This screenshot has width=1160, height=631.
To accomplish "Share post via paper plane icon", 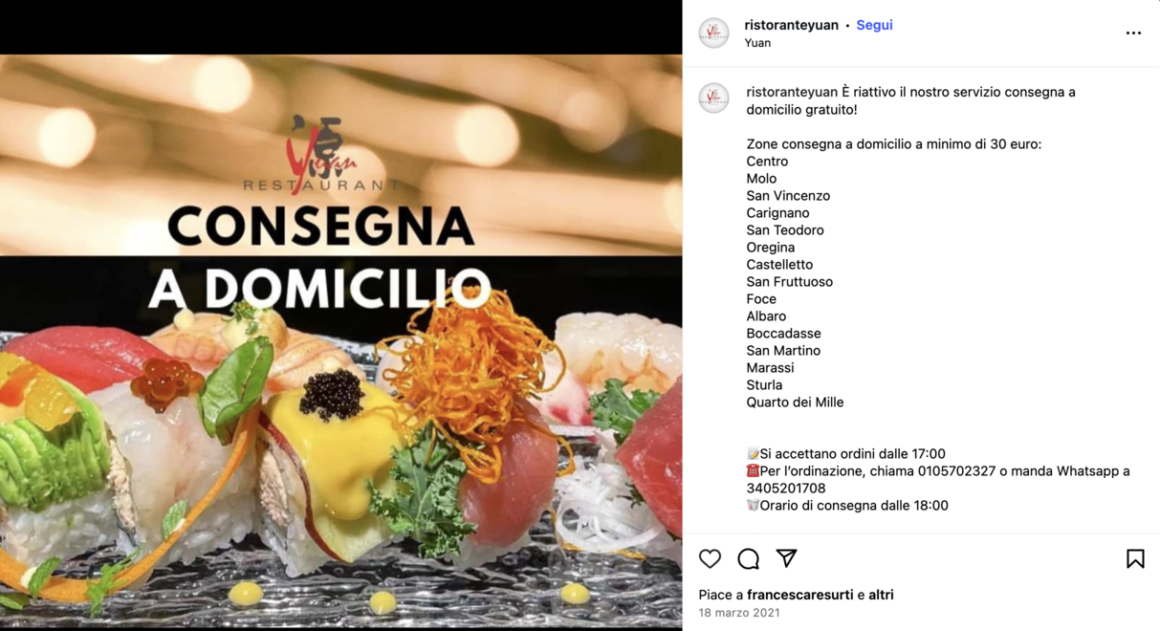I will (x=786, y=558).
